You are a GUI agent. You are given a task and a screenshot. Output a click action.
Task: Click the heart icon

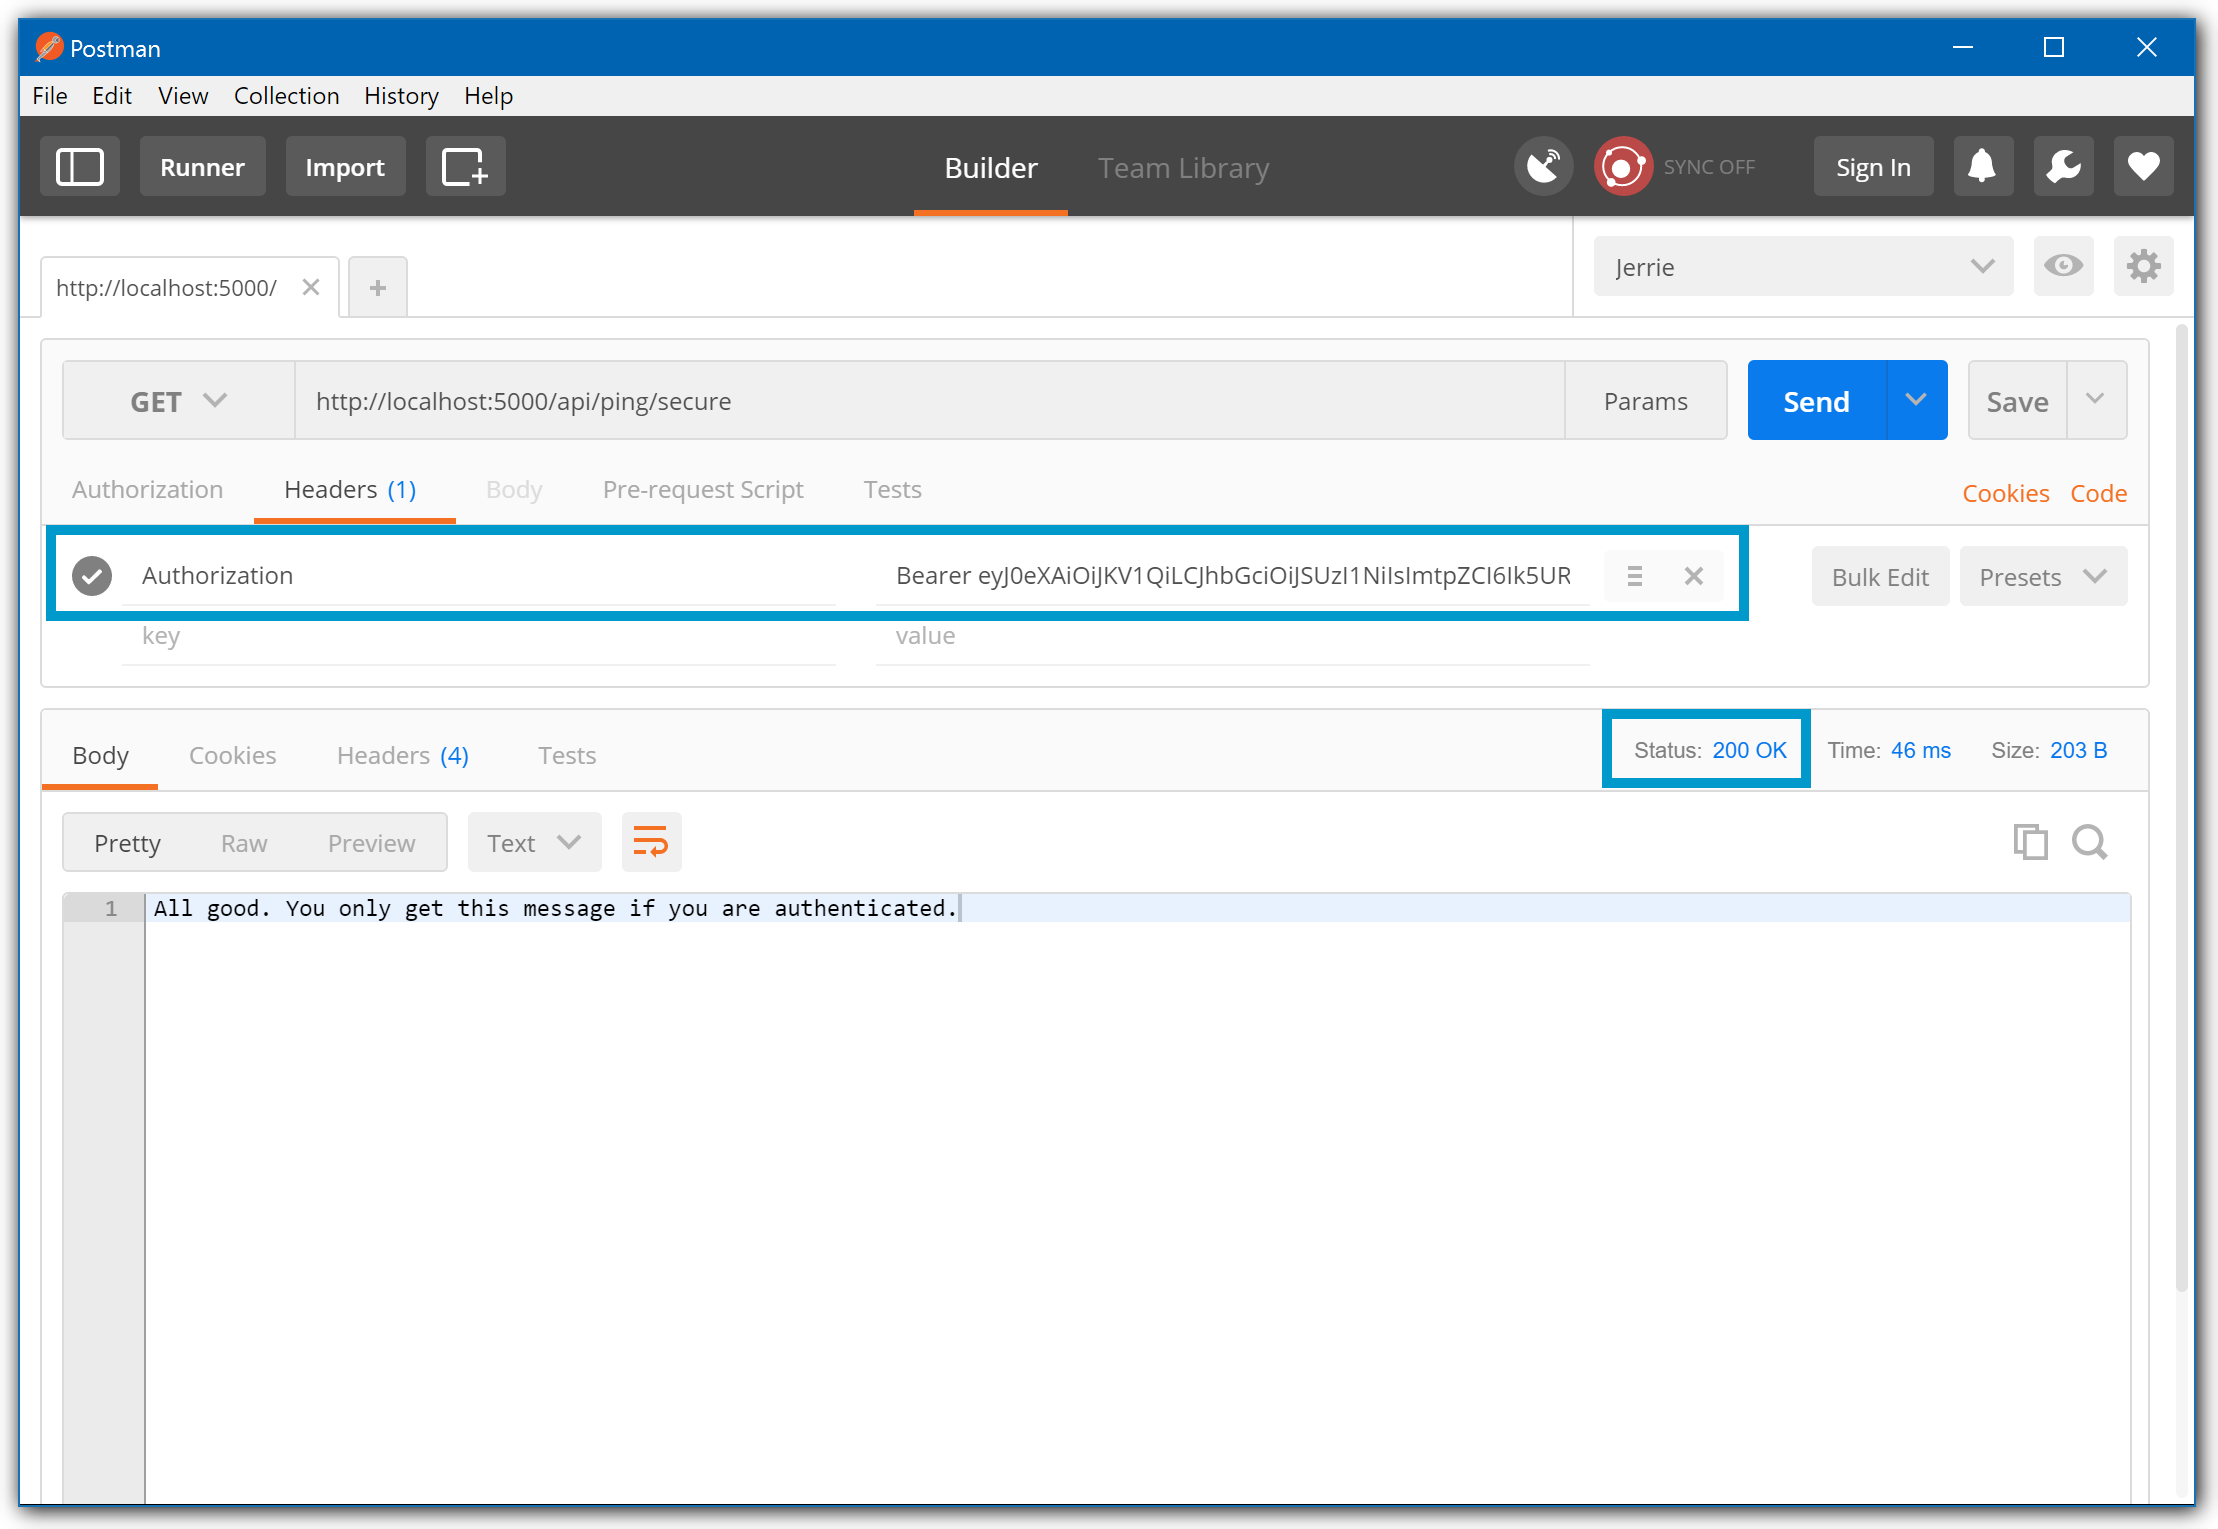[x=2143, y=166]
